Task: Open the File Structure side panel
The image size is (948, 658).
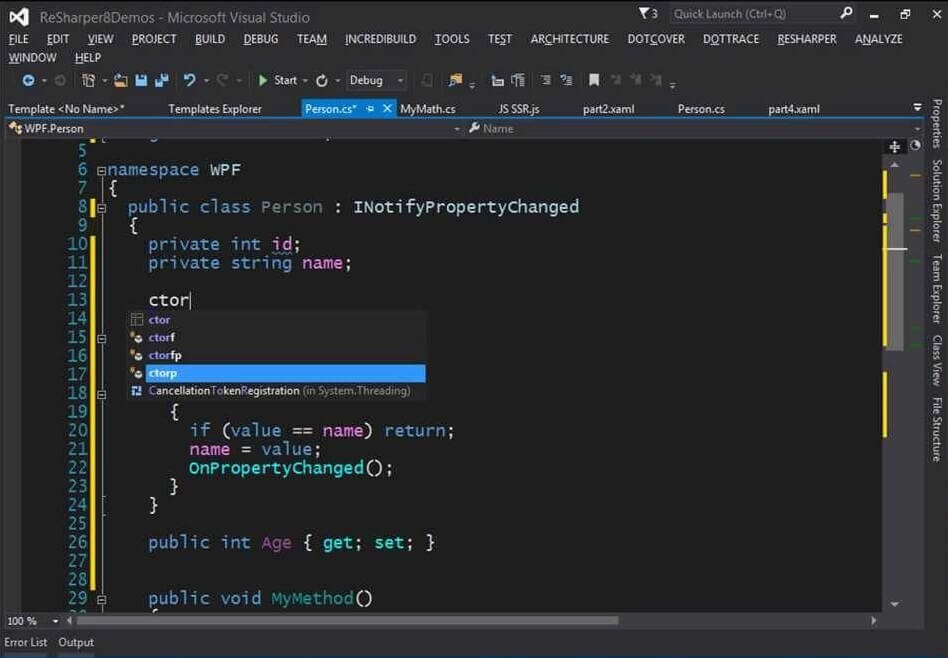Action: [x=937, y=429]
